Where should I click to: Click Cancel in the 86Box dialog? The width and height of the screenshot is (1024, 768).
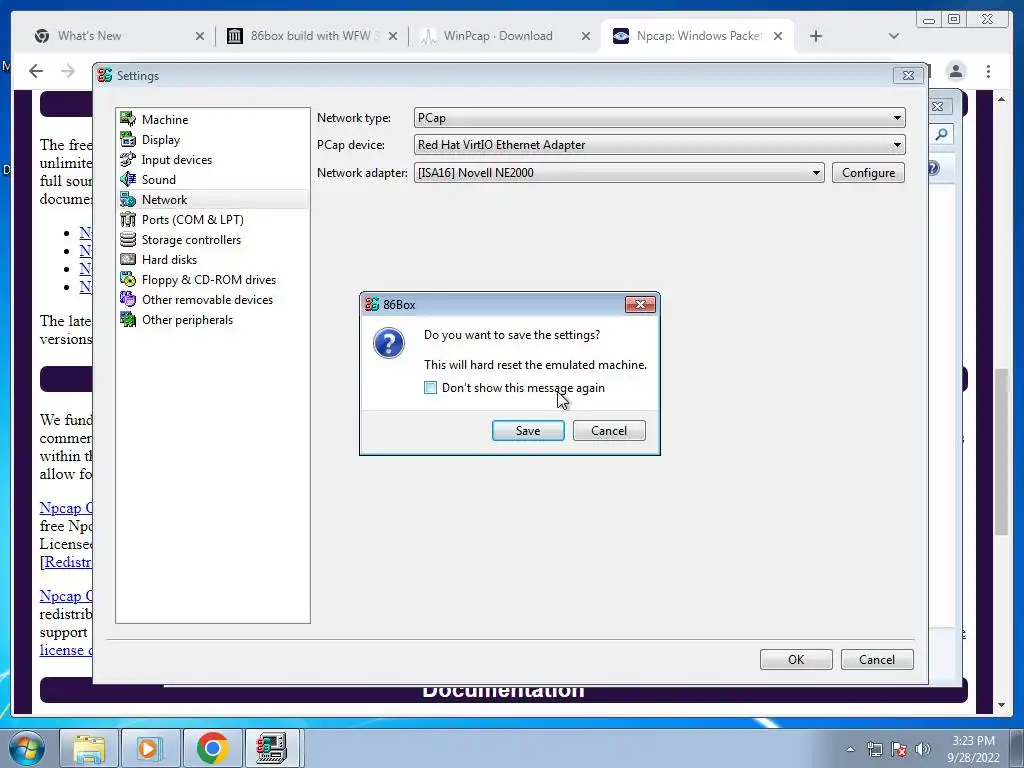click(609, 430)
